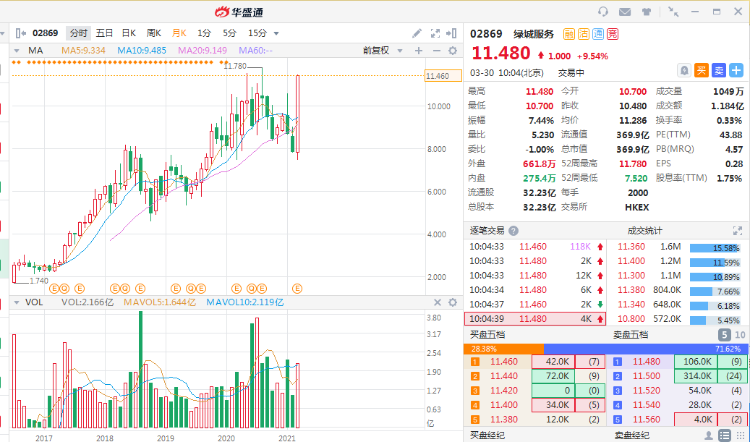750x442 pixels.
Task: Open the mail messages icon
Action: [x=625, y=11]
